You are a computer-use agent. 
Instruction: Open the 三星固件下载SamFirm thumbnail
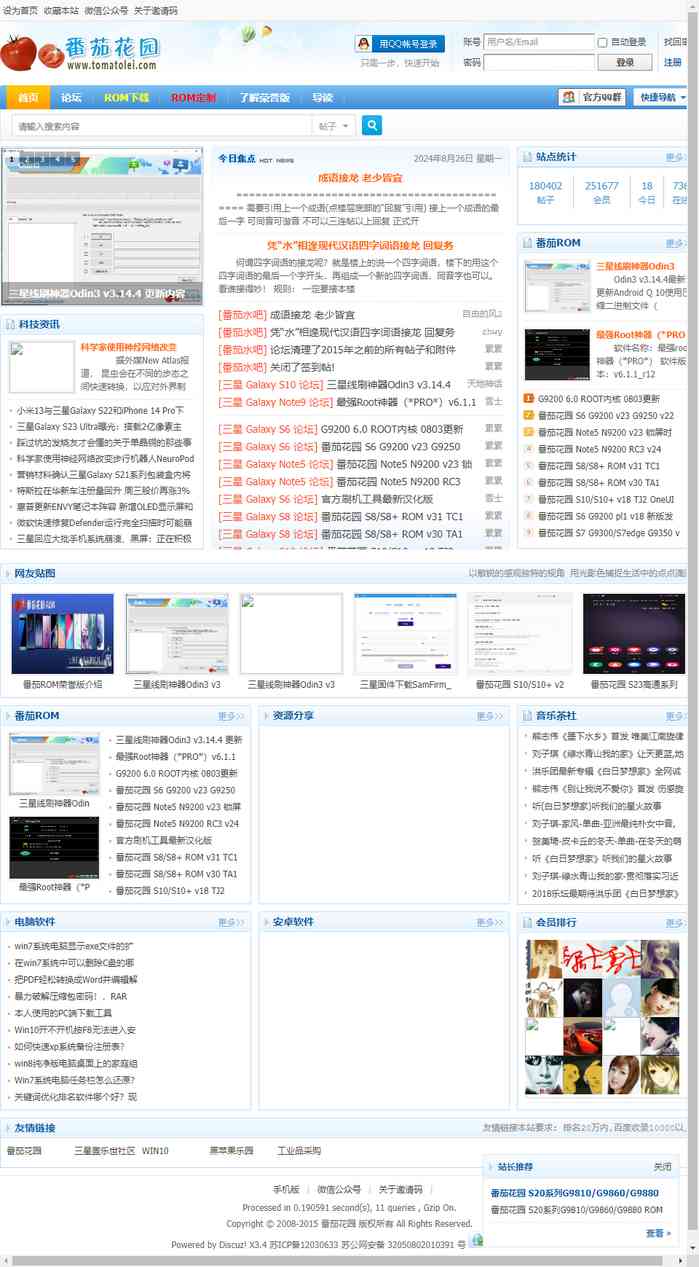tap(405, 634)
